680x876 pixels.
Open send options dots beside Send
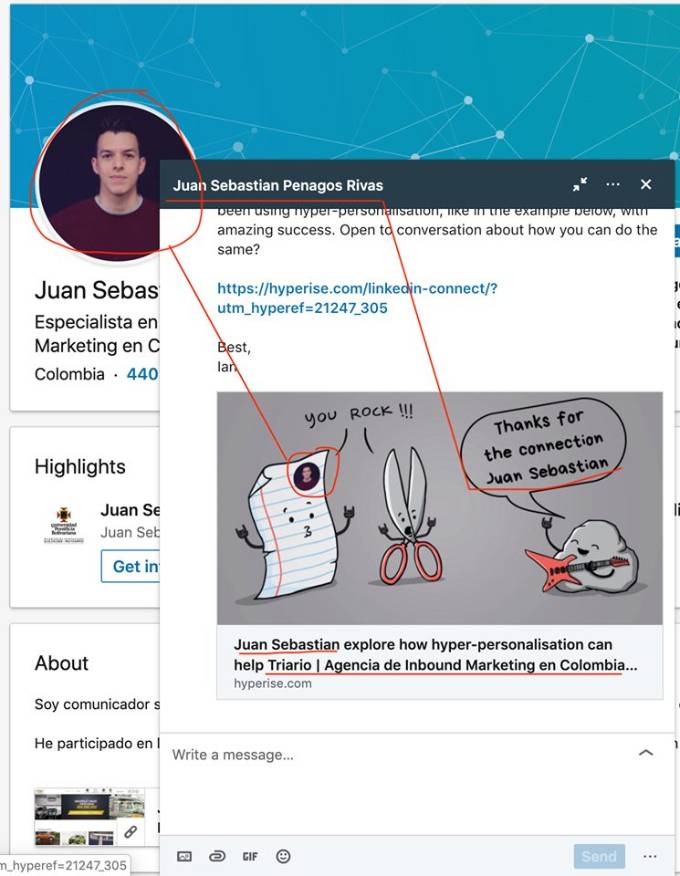650,856
